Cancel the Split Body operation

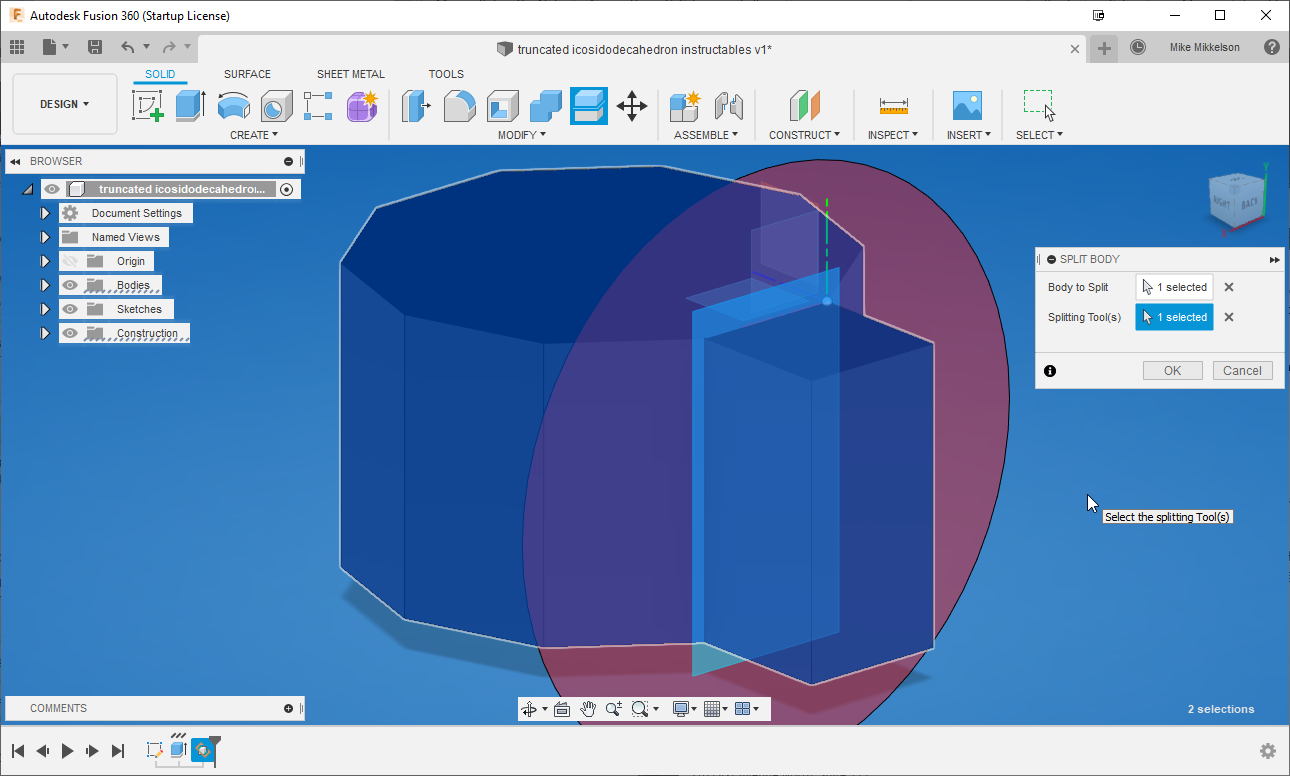click(1242, 370)
